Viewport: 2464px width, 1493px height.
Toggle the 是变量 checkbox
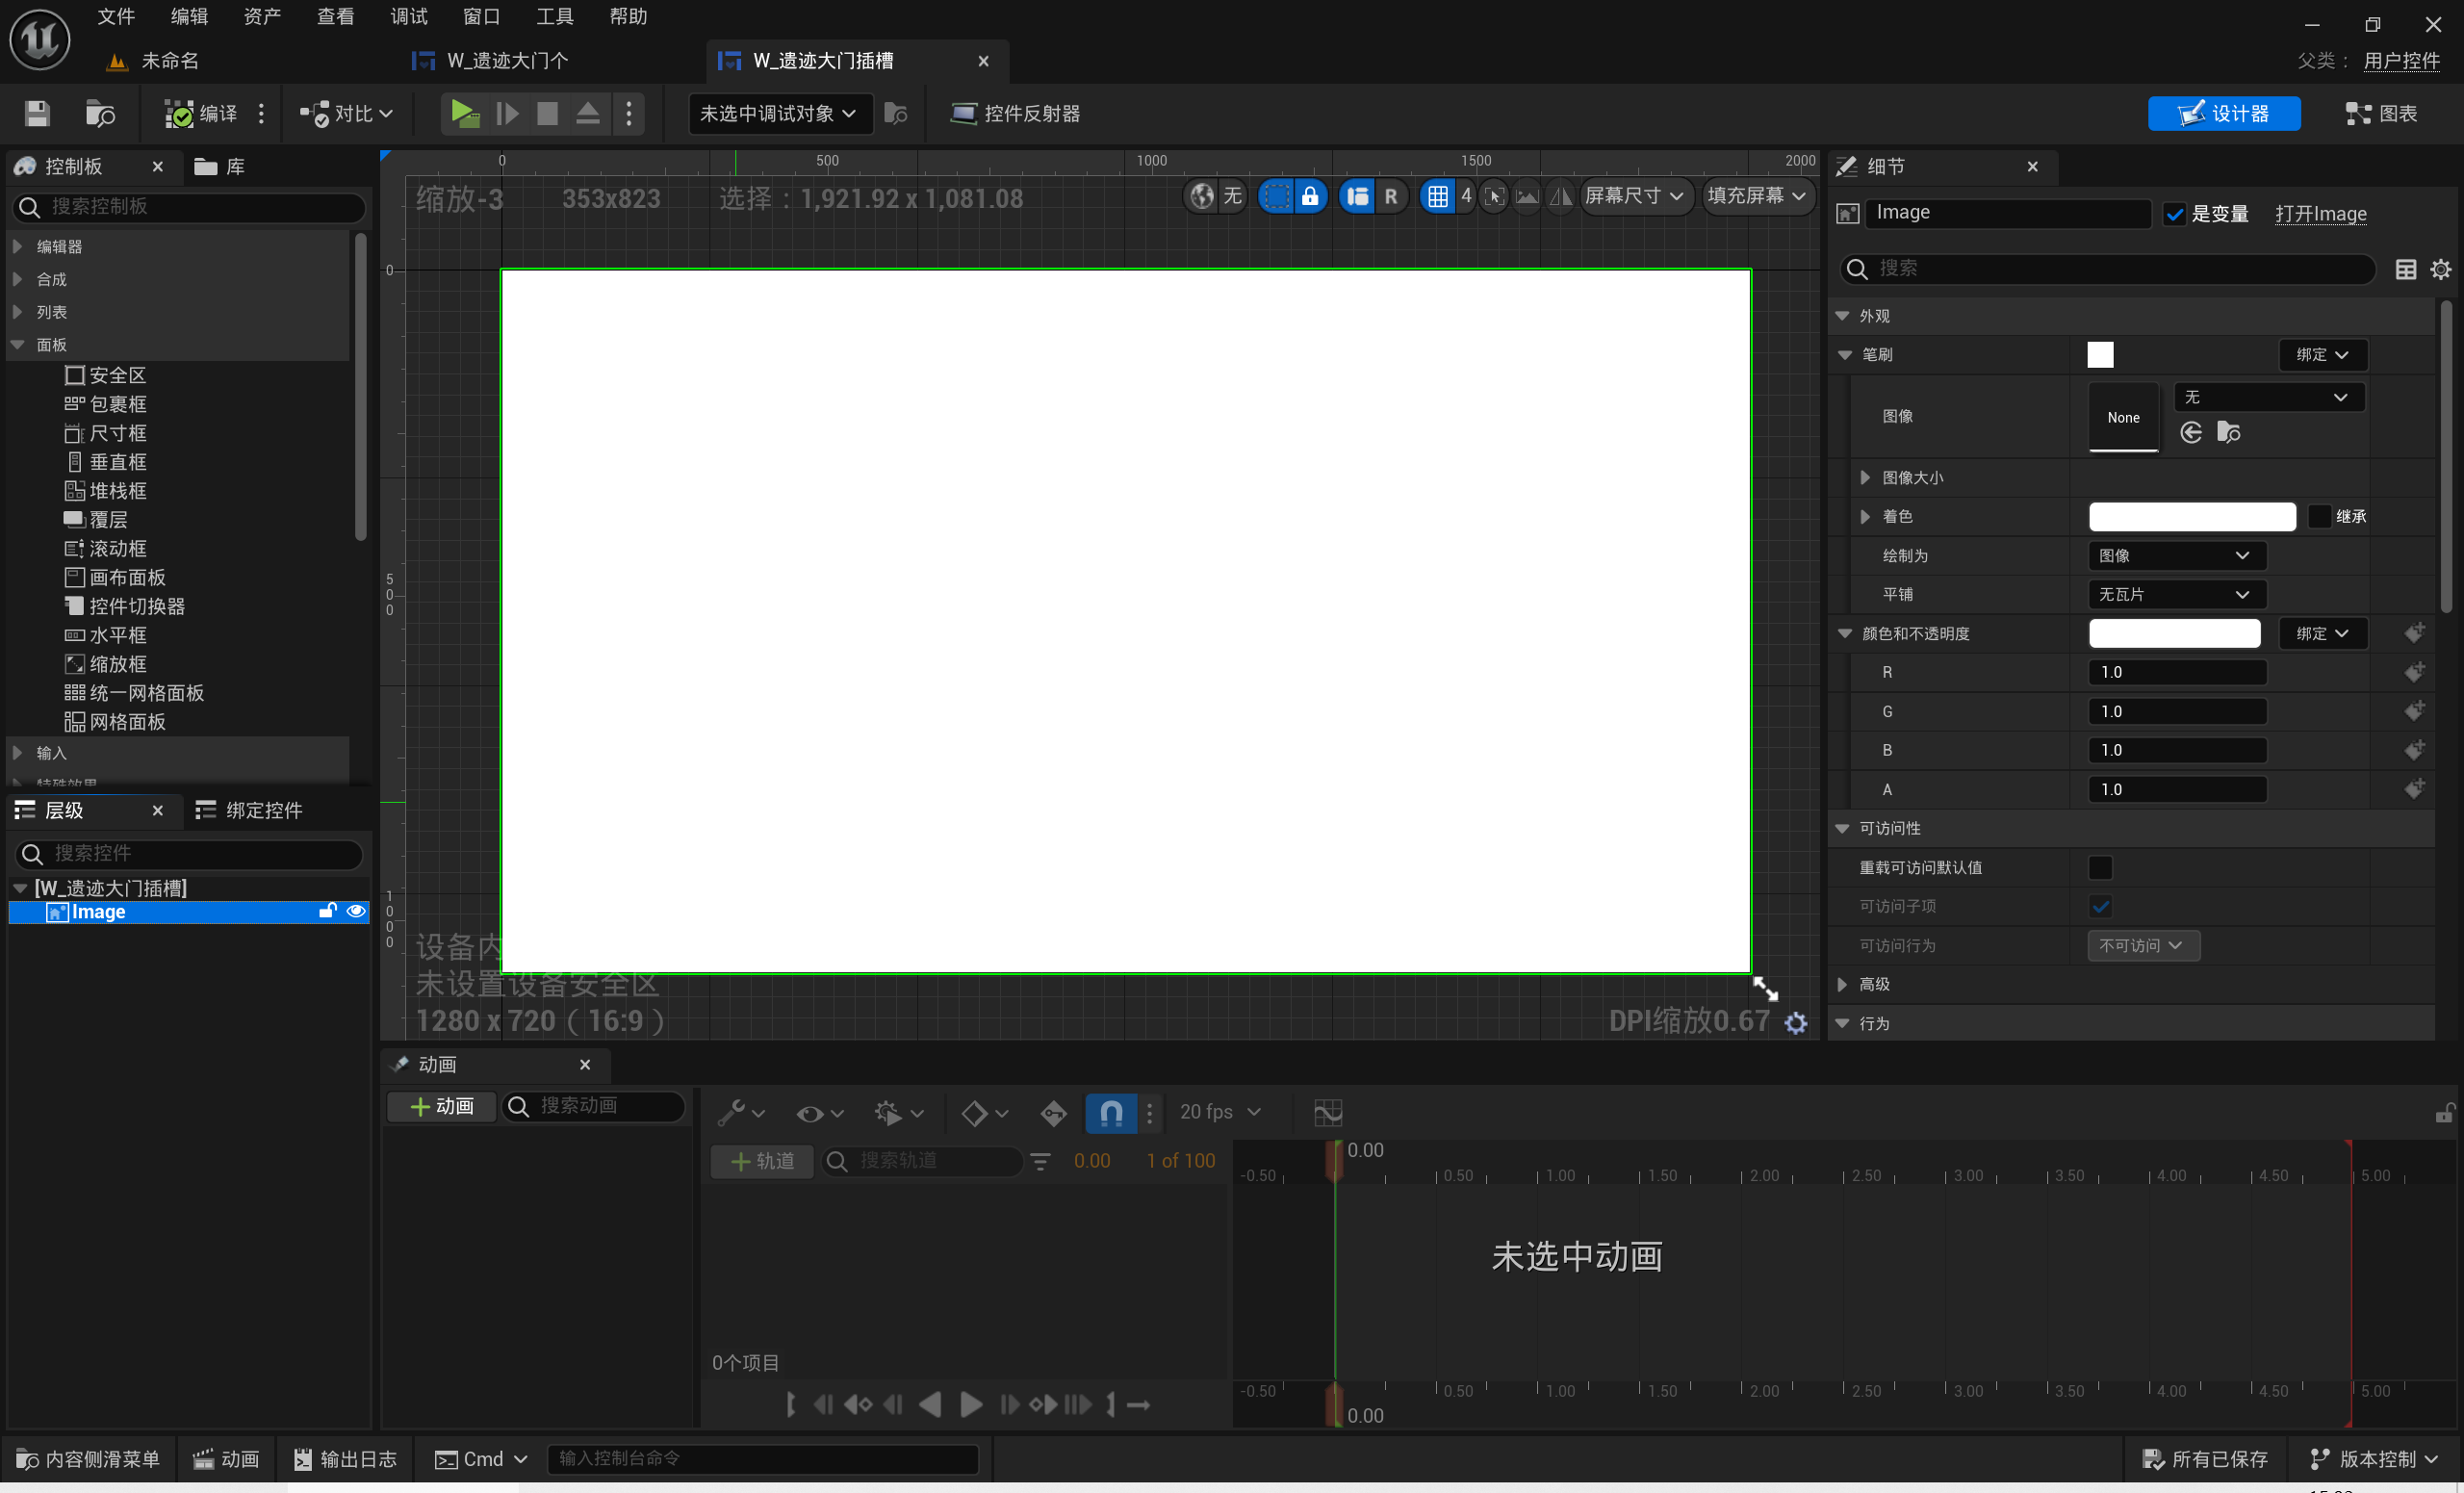2174,214
